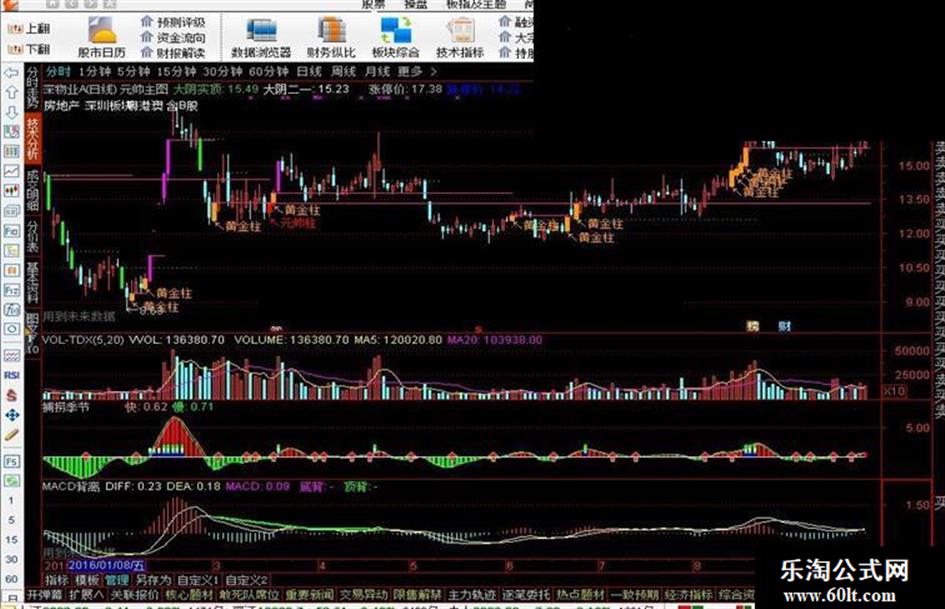Open the 股市日历 stock calendar icon
This screenshot has width=945, height=609.
102,36
